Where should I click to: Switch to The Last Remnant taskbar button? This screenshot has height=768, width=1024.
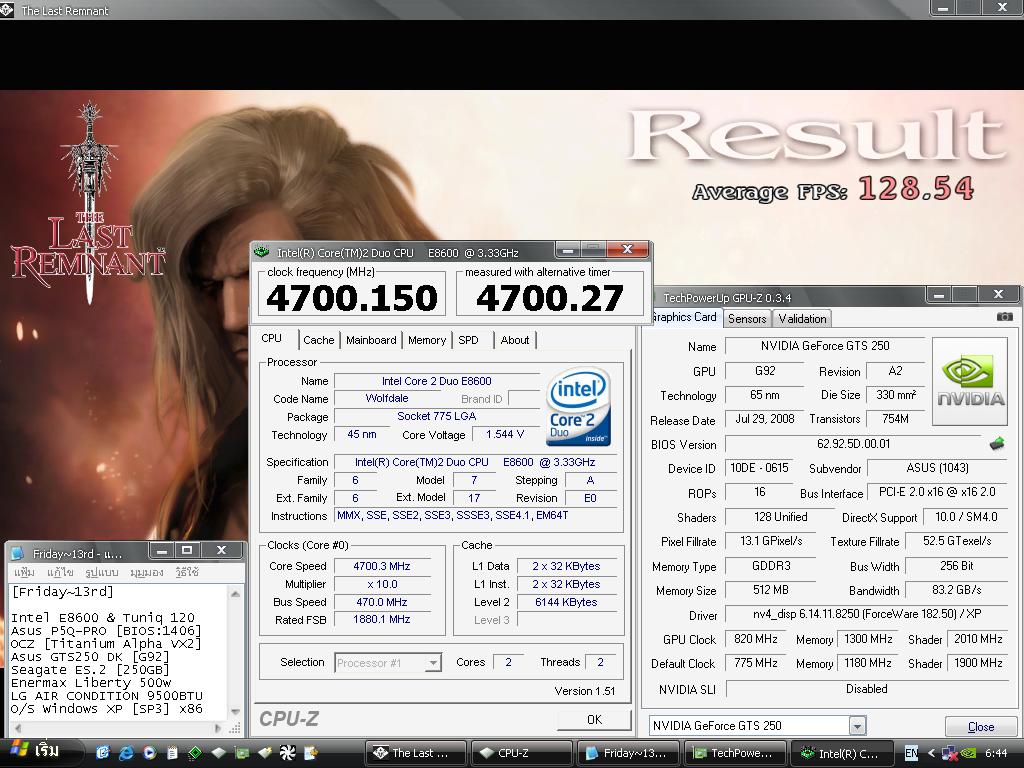(x=416, y=753)
